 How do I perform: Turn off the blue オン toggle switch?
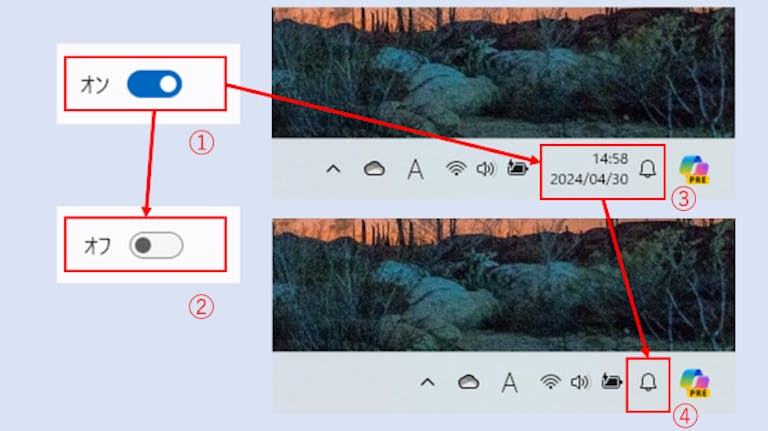(x=154, y=84)
